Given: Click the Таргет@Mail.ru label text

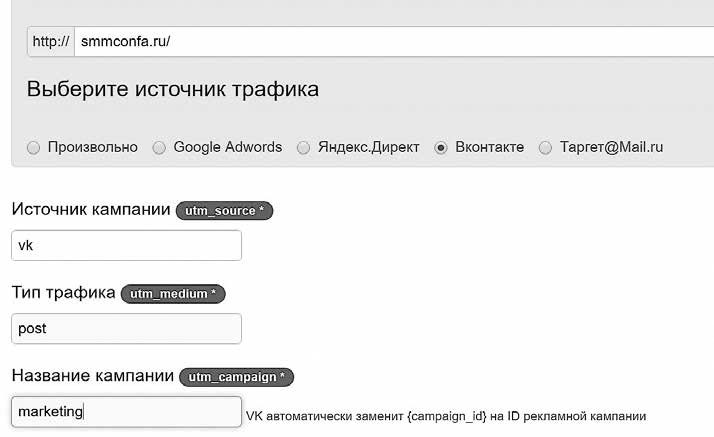Looking at the screenshot, I should click(611, 147).
